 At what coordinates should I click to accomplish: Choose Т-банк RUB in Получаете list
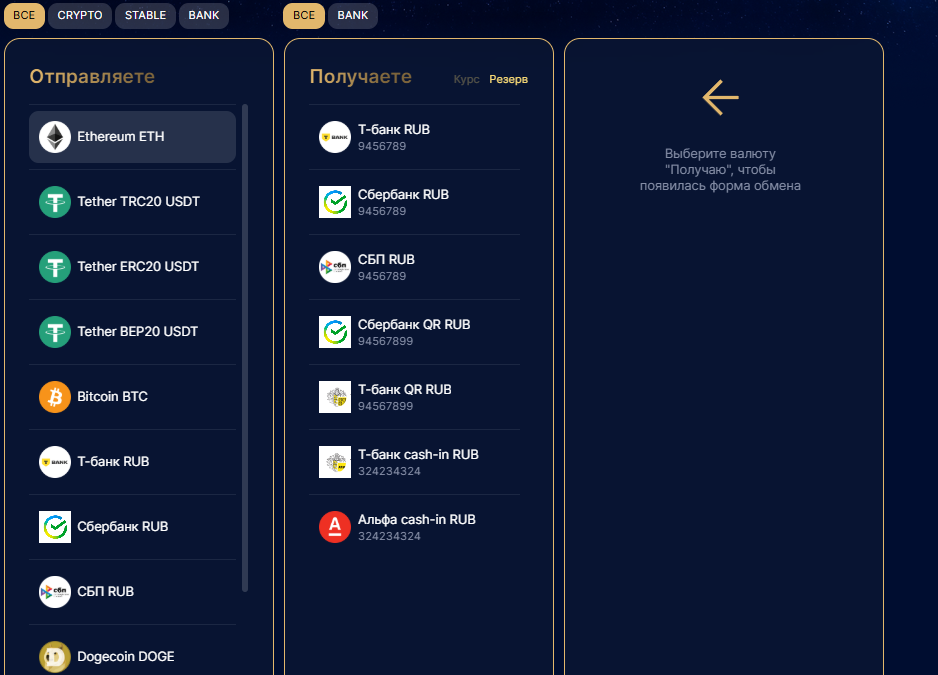(x=415, y=137)
